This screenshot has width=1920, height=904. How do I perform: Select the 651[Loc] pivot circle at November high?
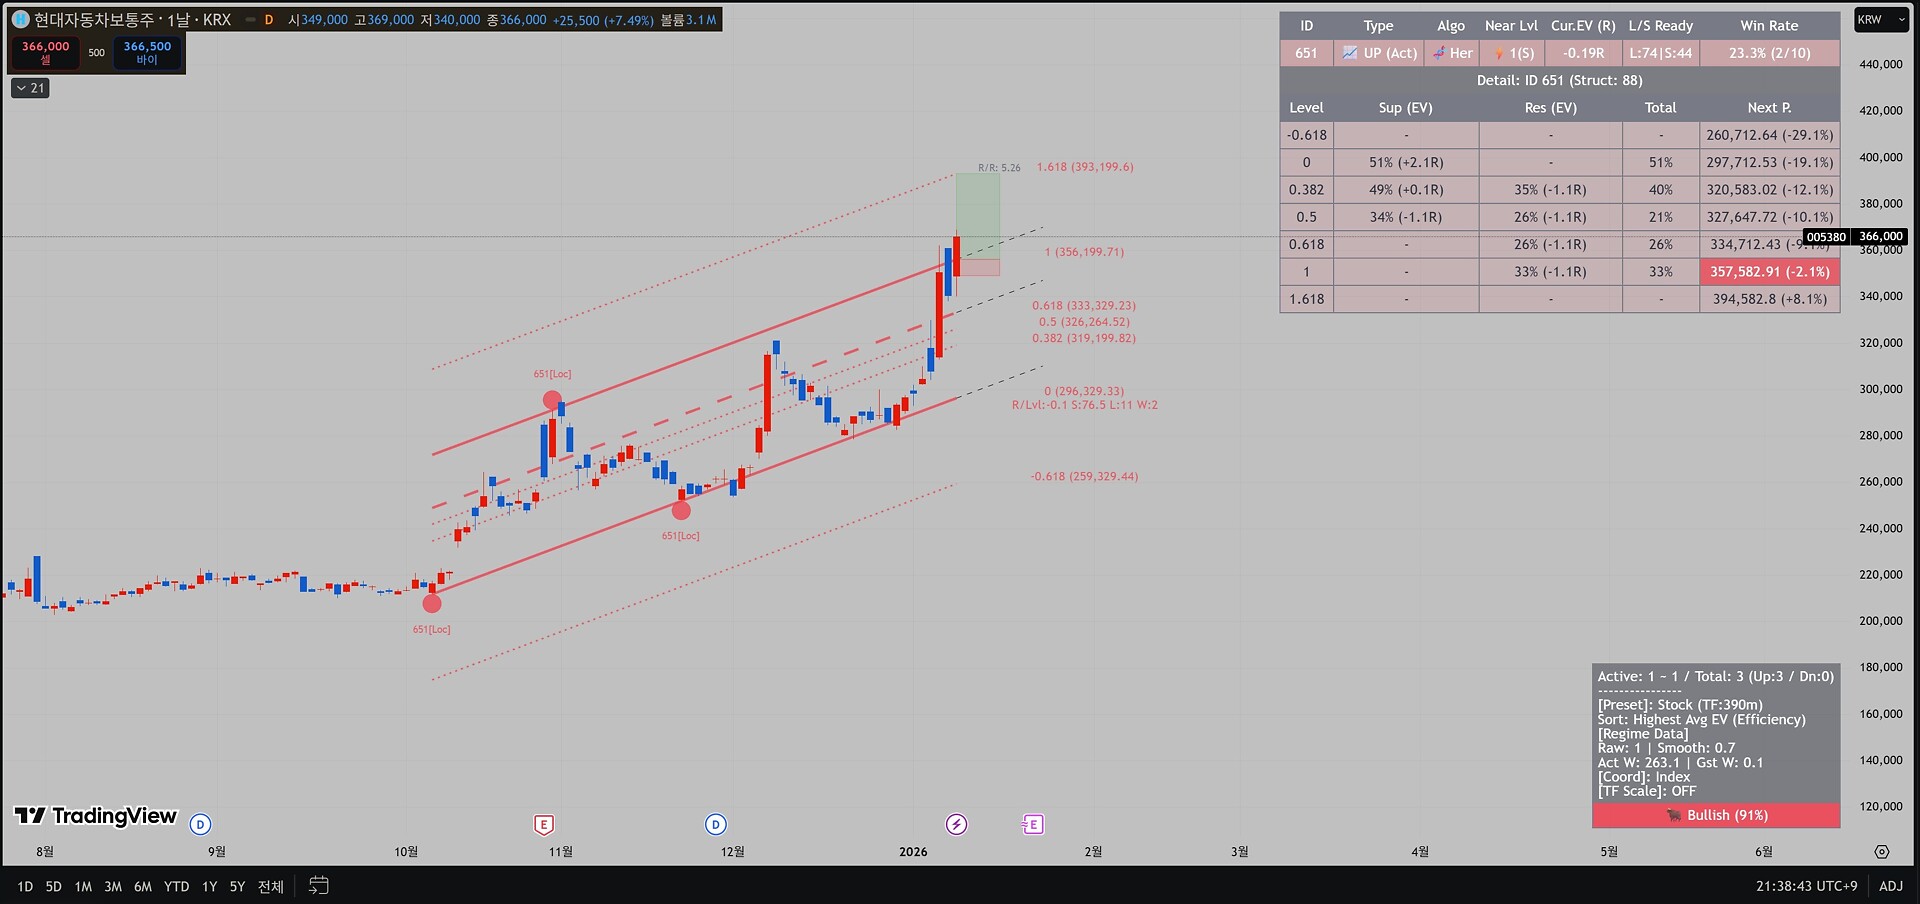tap(552, 401)
